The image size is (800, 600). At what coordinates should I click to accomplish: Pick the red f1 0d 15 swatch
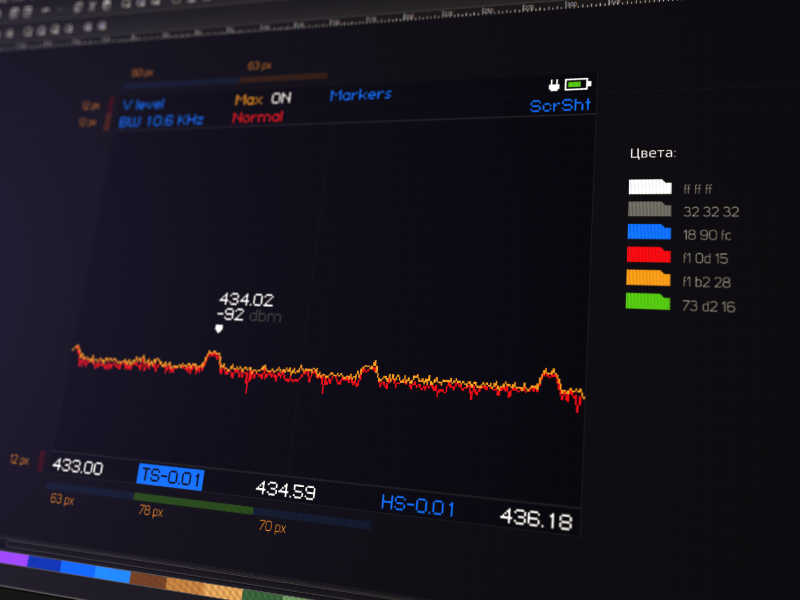click(x=650, y=256)
